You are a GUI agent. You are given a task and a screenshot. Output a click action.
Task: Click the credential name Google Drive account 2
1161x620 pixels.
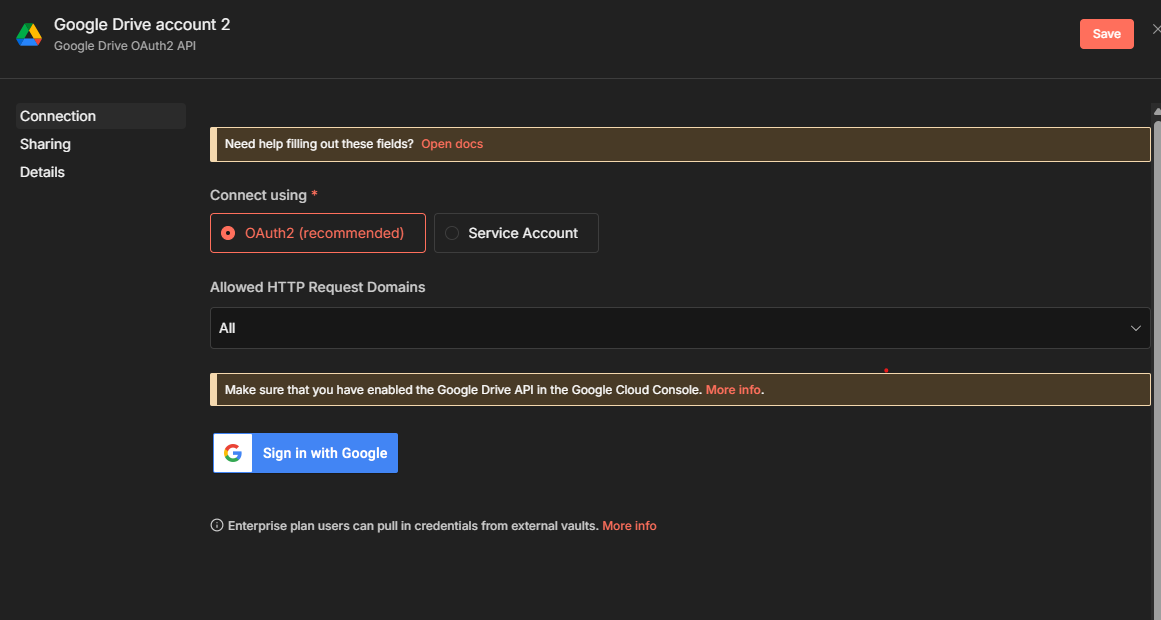(142, 24)
